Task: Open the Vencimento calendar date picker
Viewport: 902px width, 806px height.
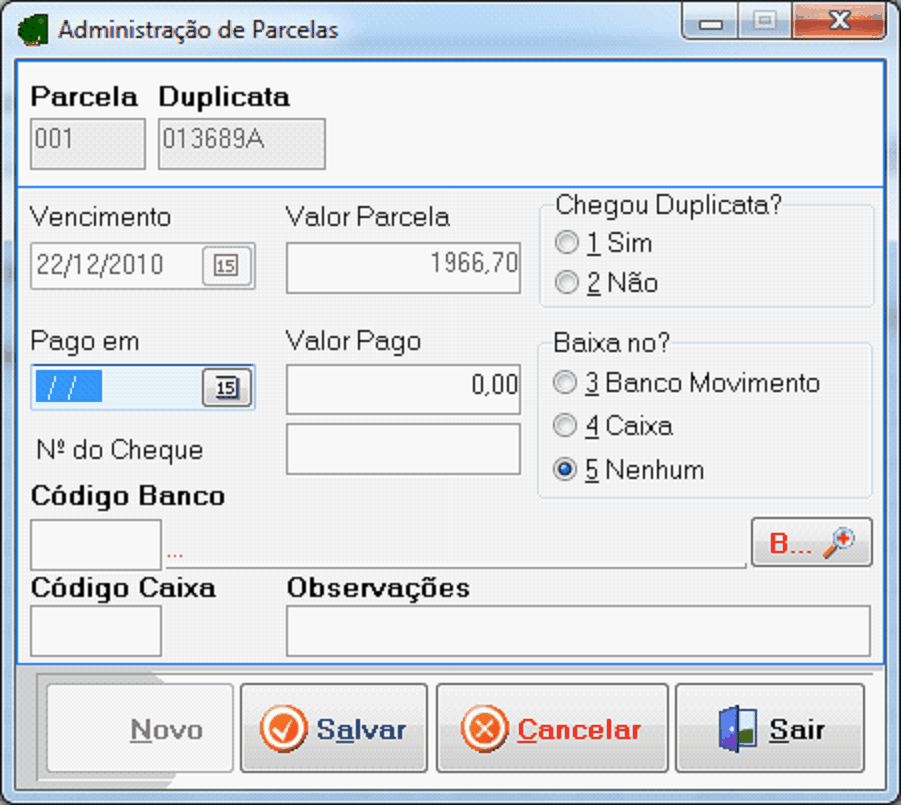Action: 227,266
